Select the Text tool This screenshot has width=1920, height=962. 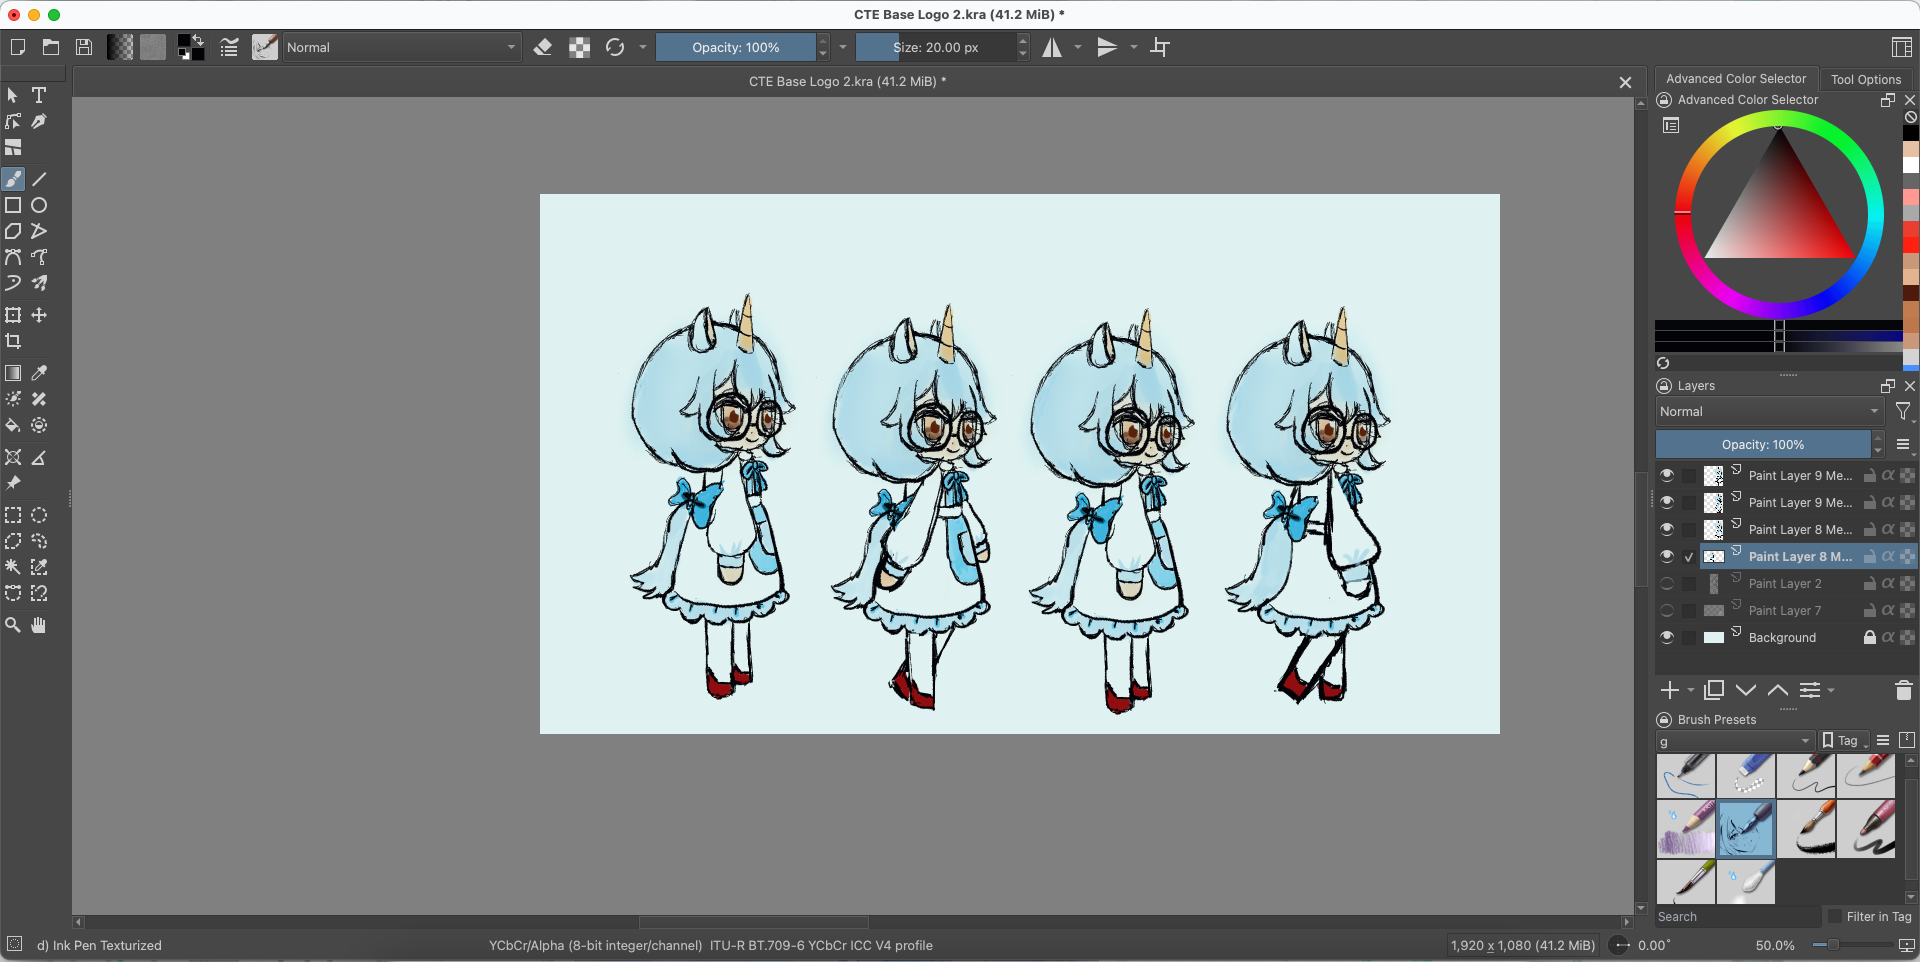pos(39,95)
